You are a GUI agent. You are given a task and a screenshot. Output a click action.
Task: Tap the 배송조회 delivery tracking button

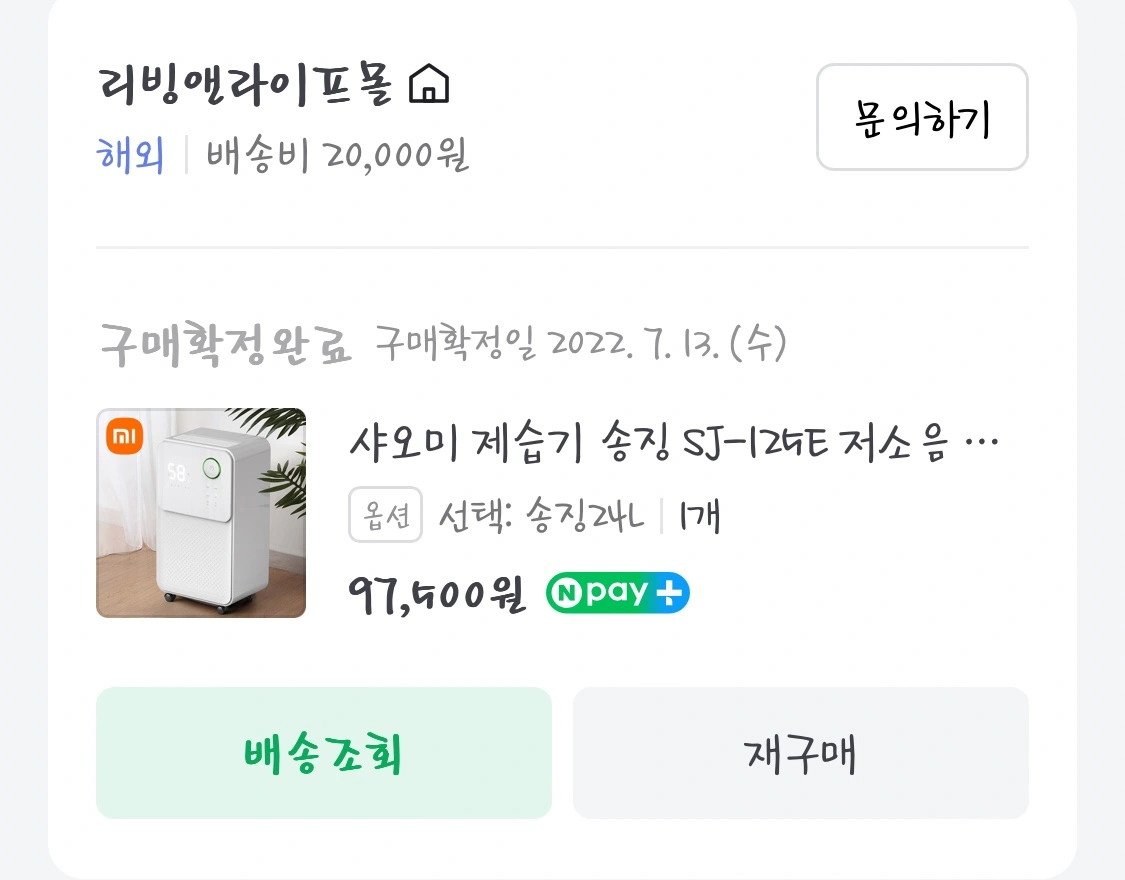pyautogui.click(x=323, y=753)
